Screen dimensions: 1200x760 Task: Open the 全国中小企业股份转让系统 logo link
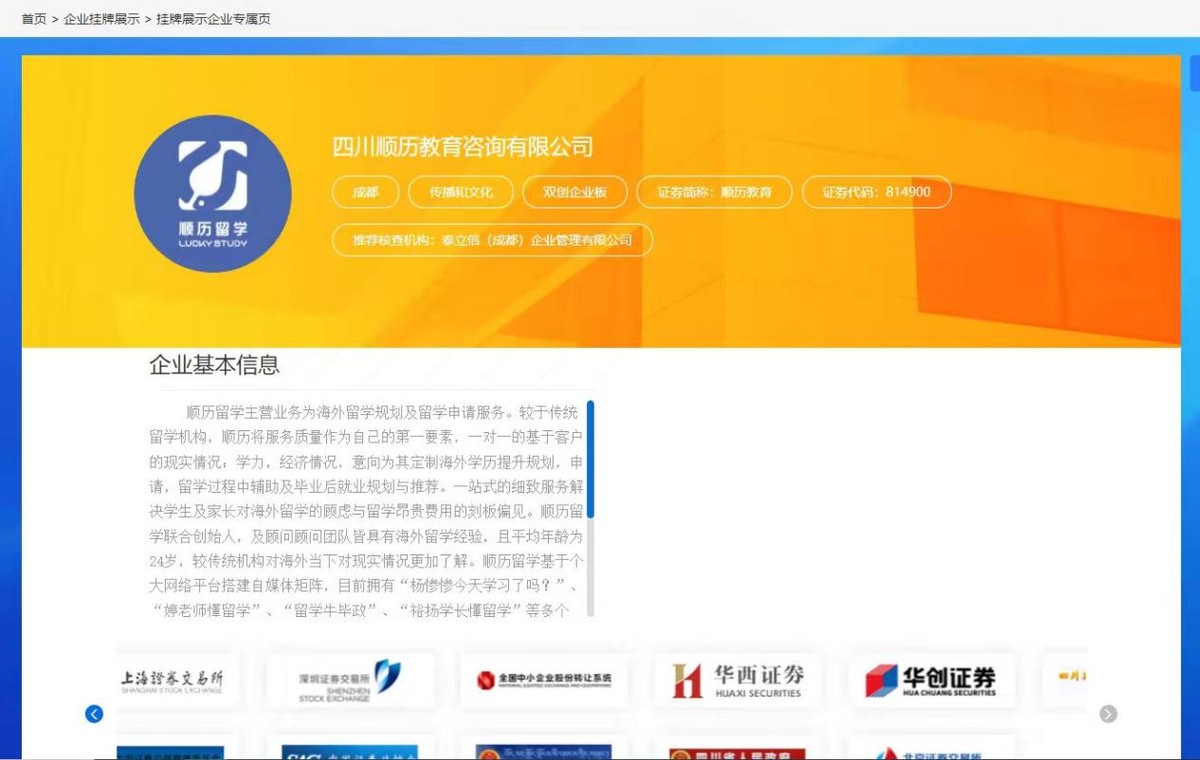point(544,681)
